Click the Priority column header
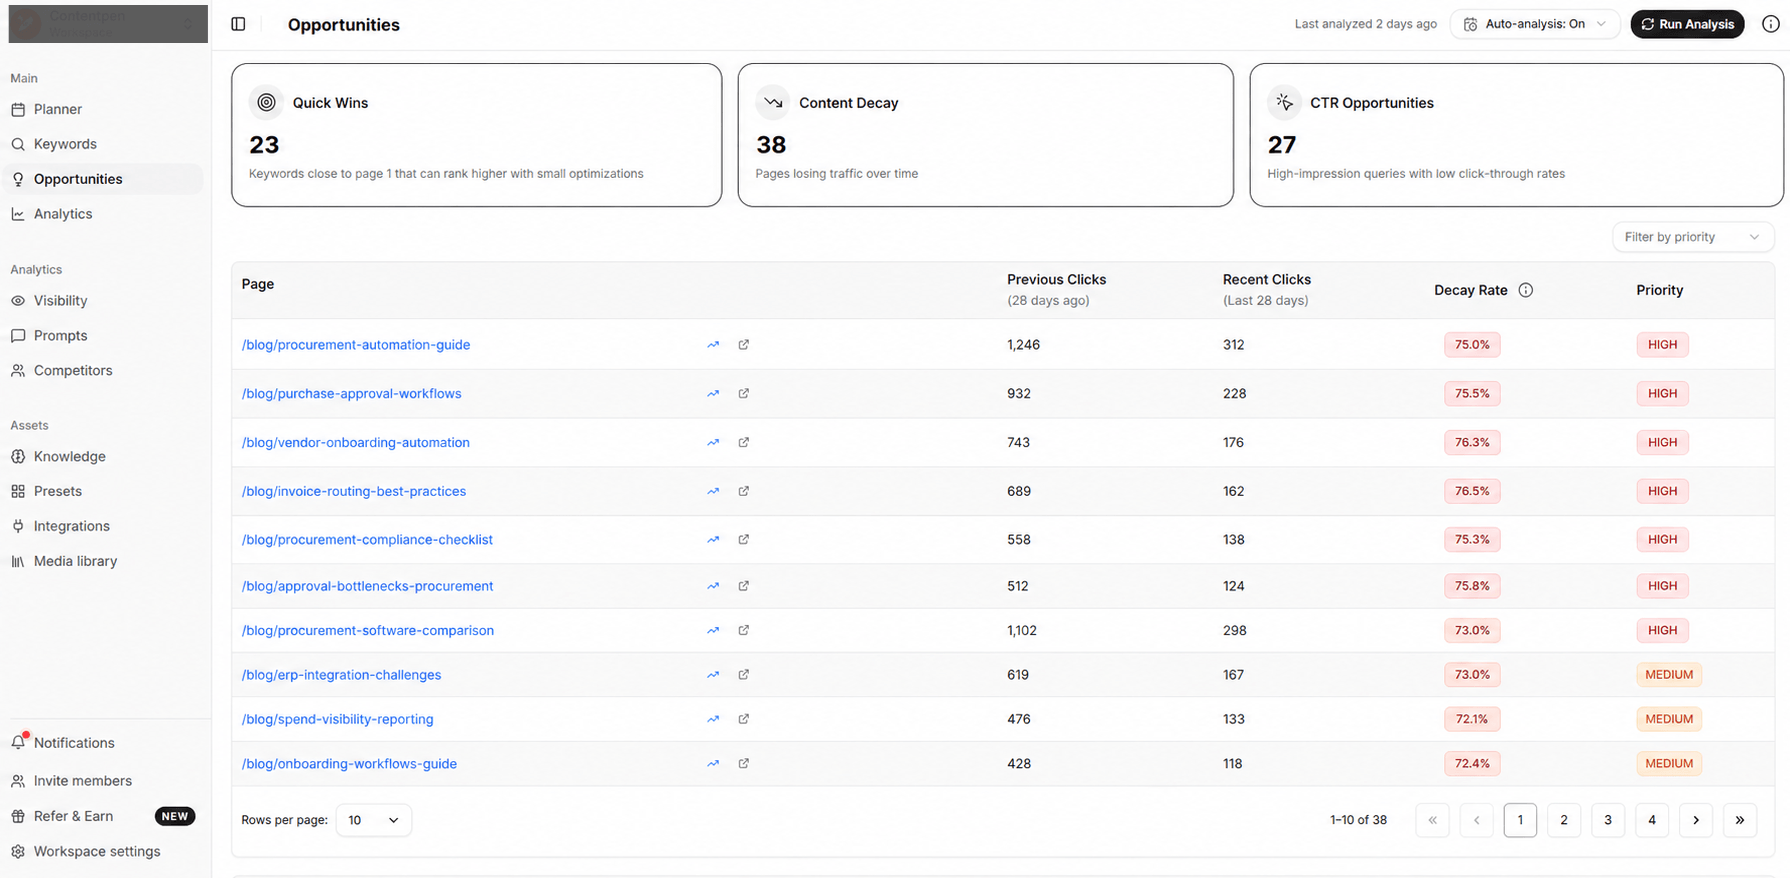This screenshot has width=1790, height=878. [x=1660, y=290]
